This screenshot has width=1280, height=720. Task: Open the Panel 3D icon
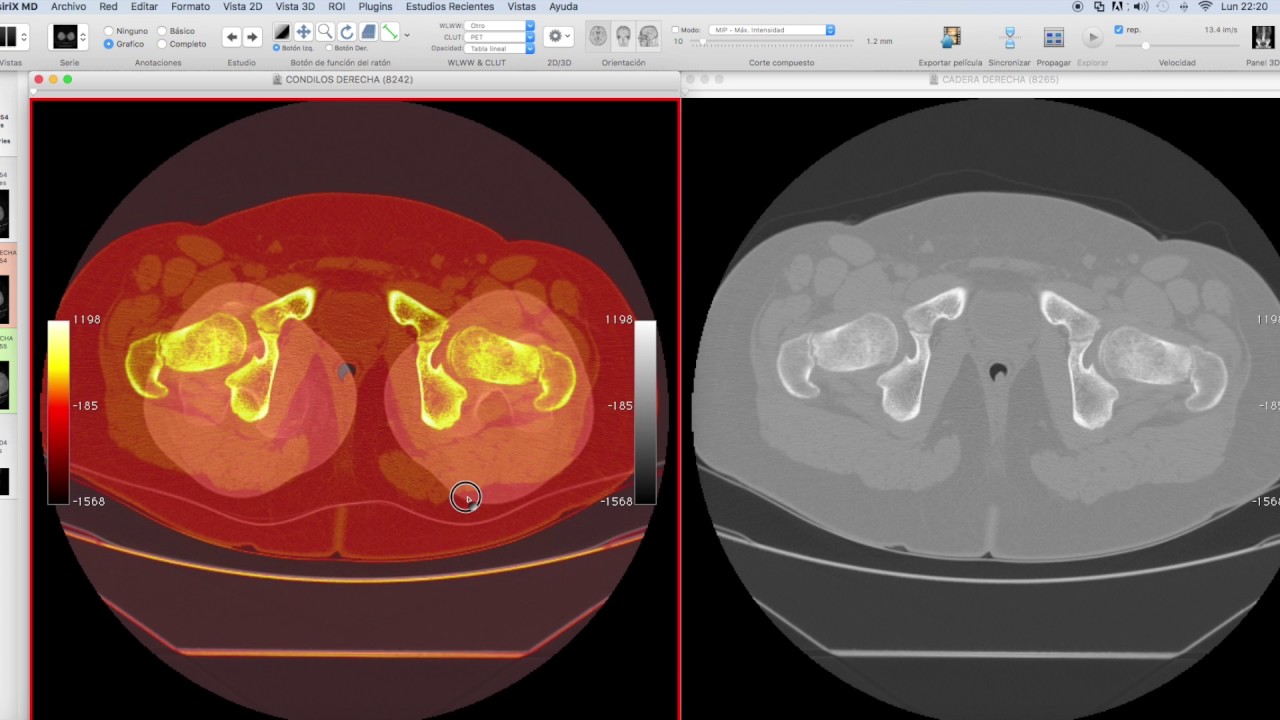tap(1262, 37)
